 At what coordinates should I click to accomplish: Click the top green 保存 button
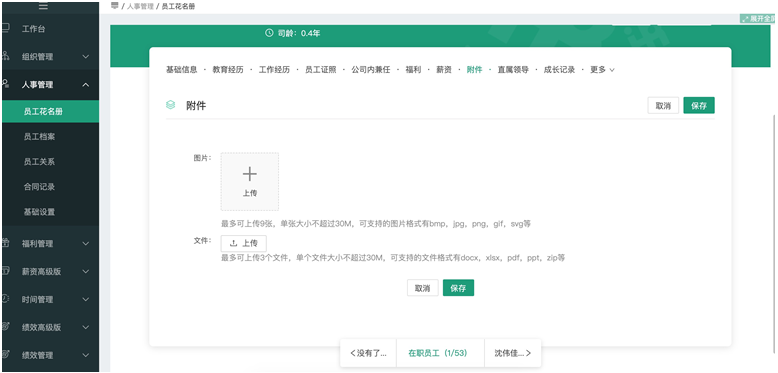pos(699,105)
